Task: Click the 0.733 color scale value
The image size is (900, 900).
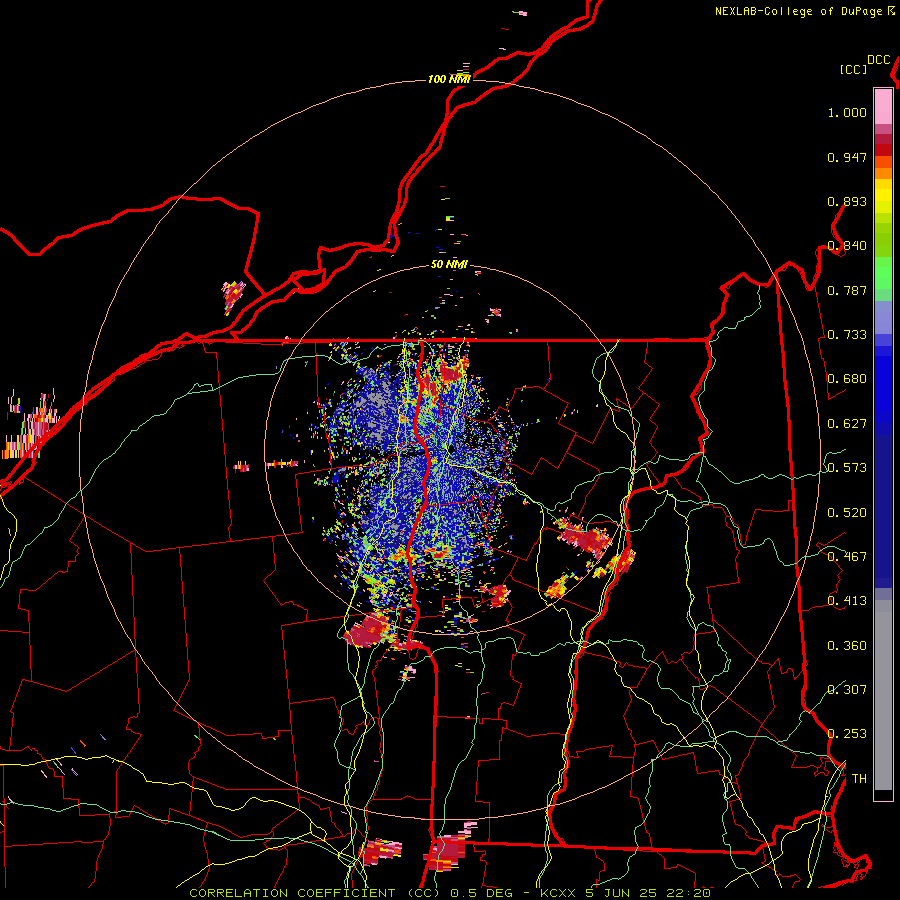Action: (847, 335)
